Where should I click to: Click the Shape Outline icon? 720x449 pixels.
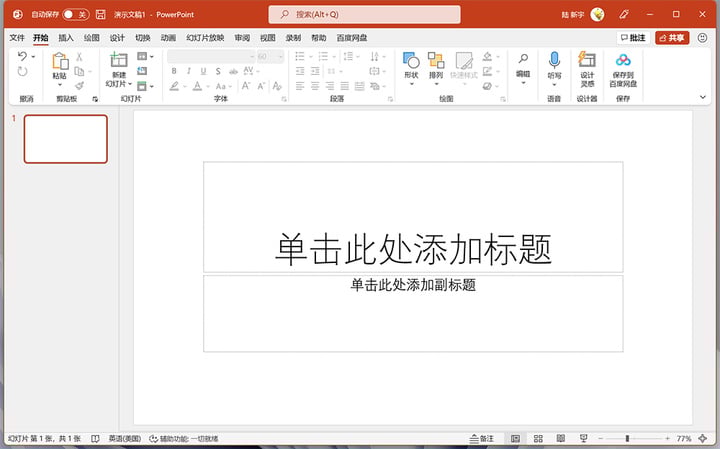coord(487,71)
